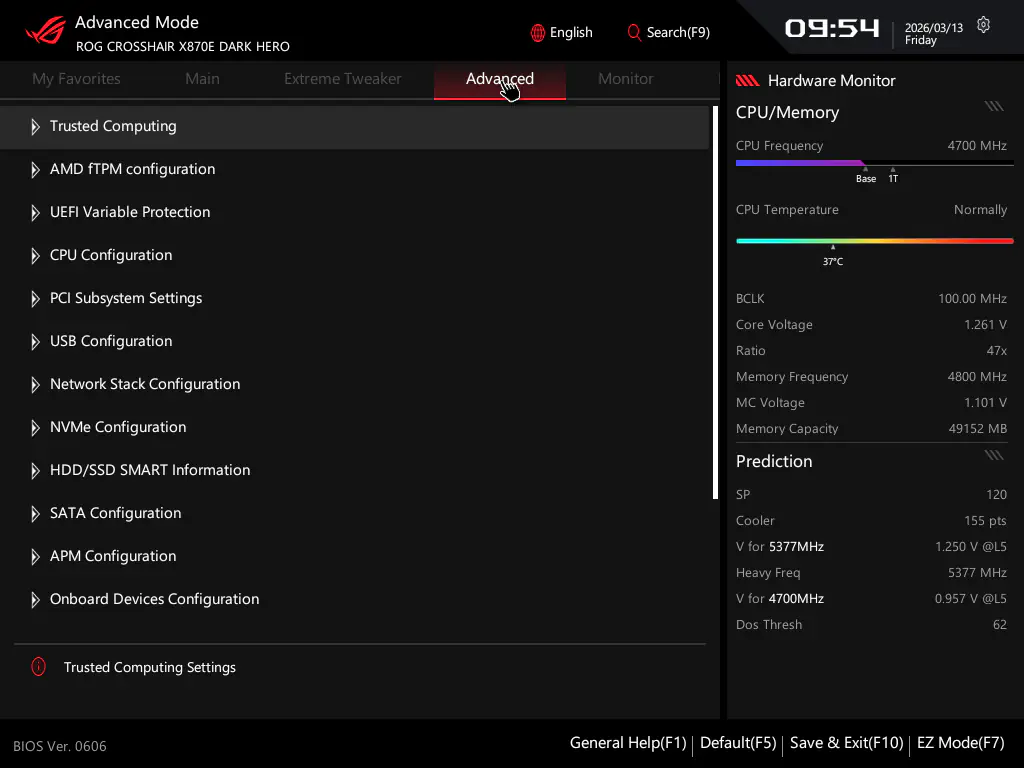Expand the PCI Subsystem Settings arrow

[x=35, y=299]
